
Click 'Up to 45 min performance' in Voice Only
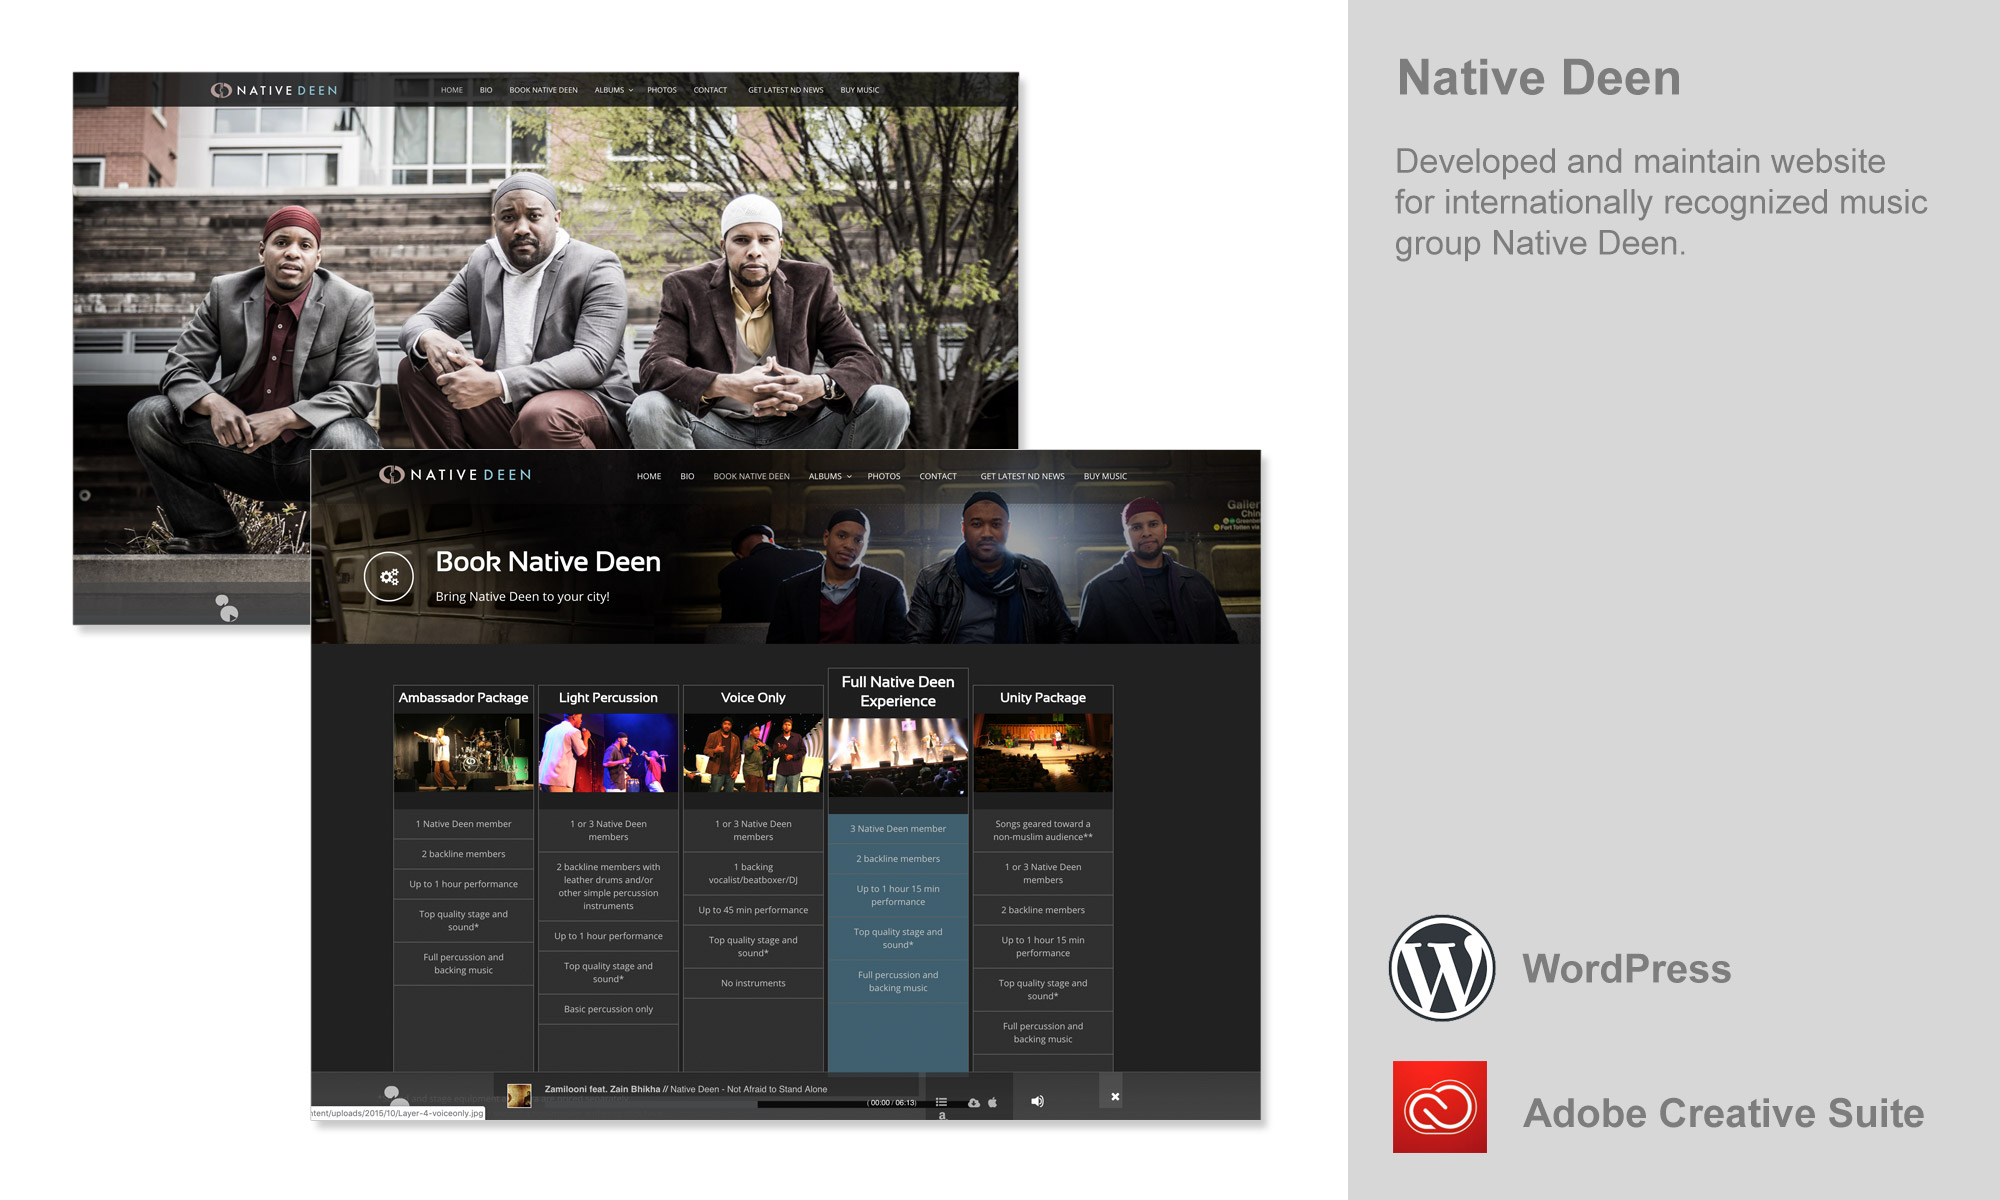(x=753, y=910)
